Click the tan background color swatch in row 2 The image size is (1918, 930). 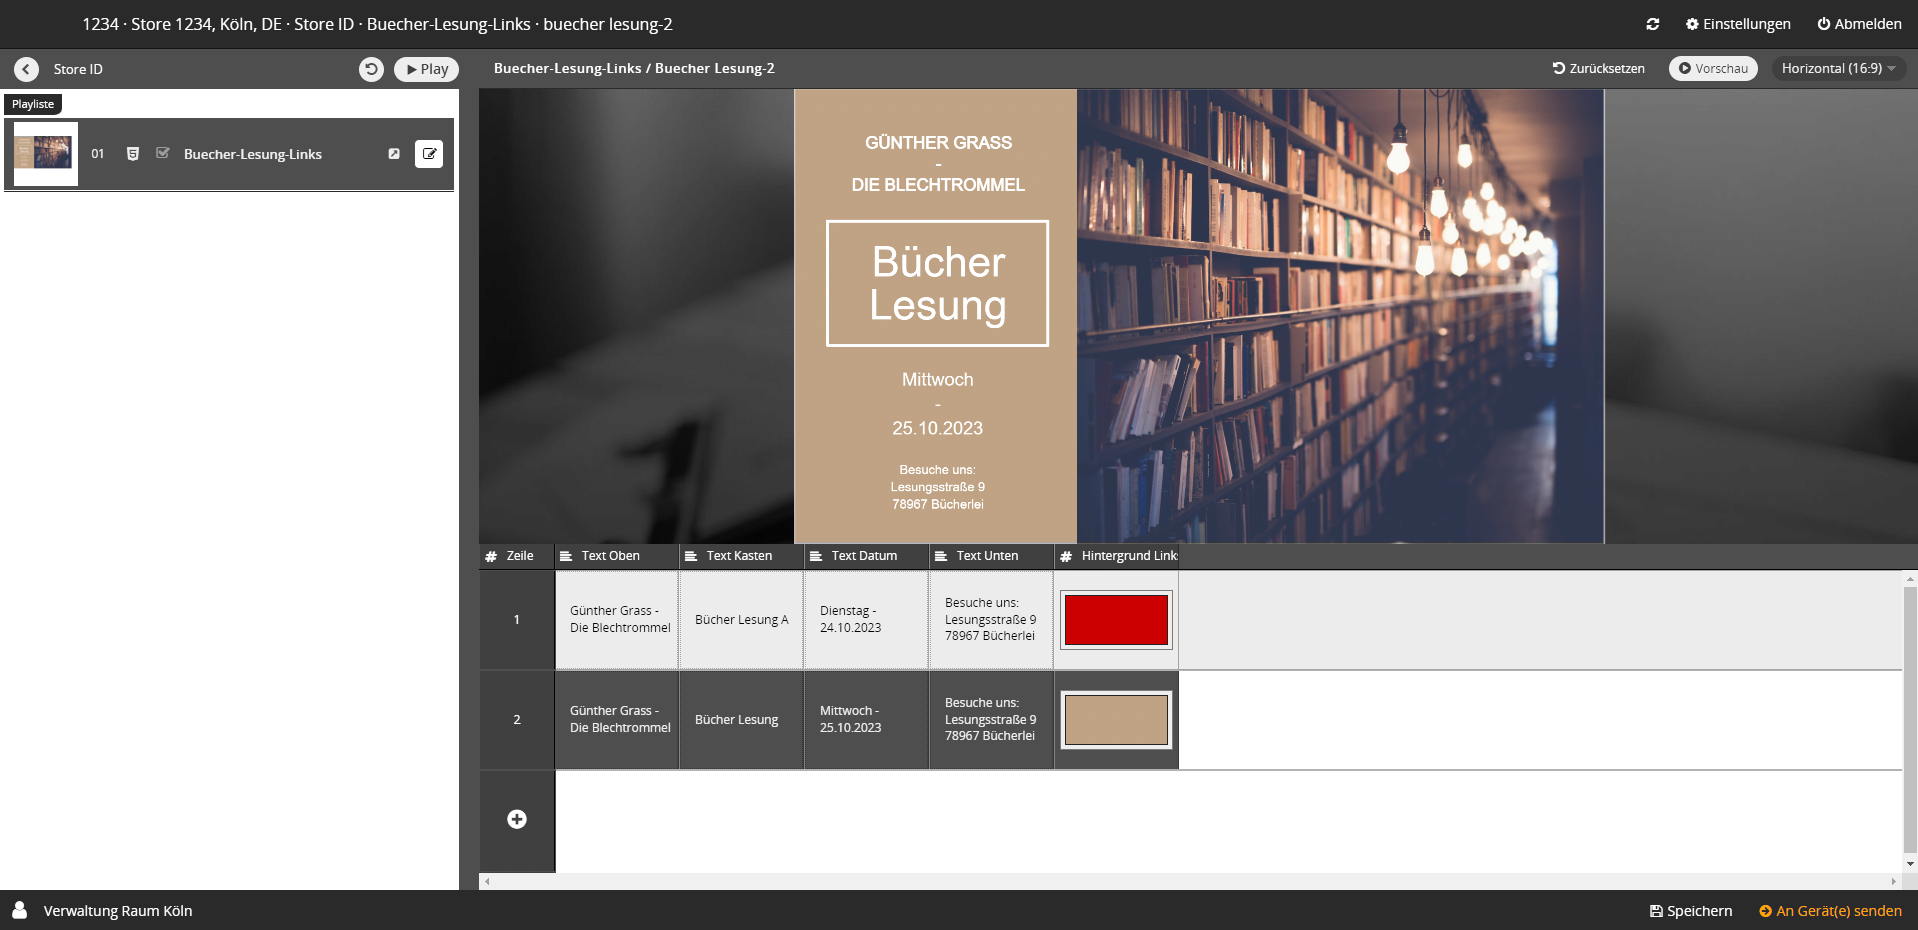coord(1116,720)
